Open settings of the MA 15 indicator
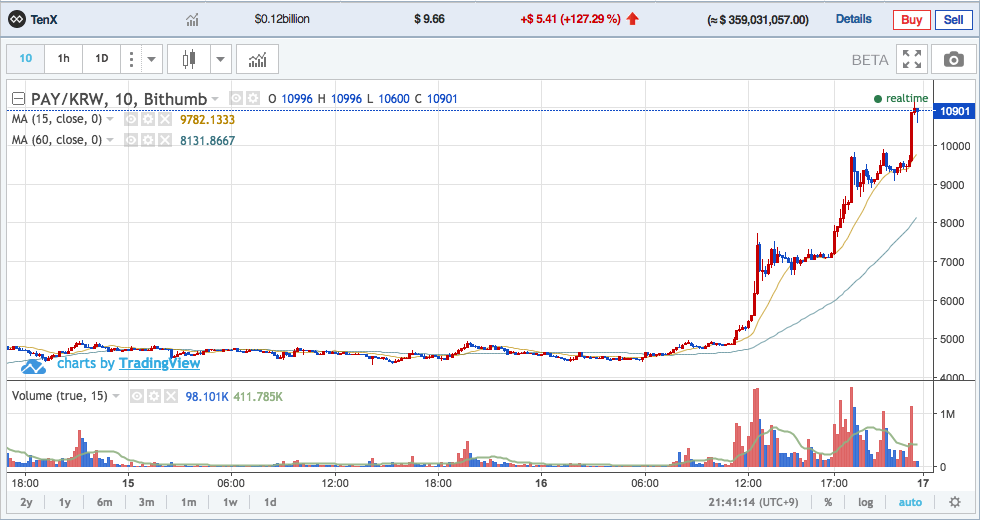 pos(148,120)
